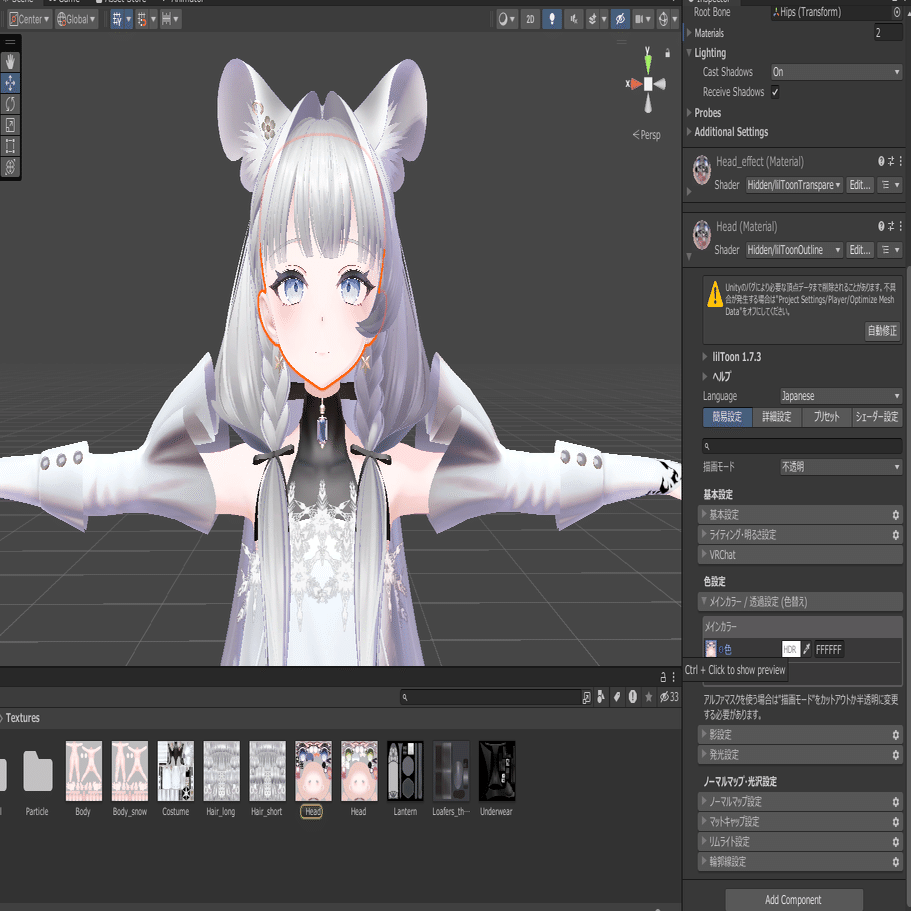The image size is (911, 911).
Task: Click the Search by Label tag icon
Action: click(617, 697)
